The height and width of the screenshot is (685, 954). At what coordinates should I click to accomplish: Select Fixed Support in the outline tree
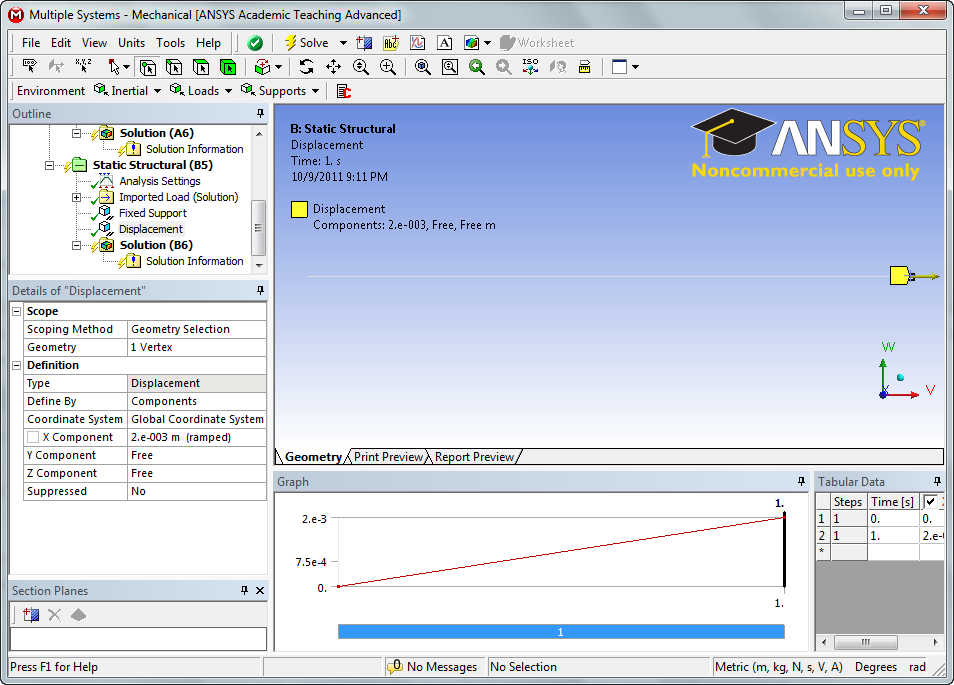(x=153, y=214)
